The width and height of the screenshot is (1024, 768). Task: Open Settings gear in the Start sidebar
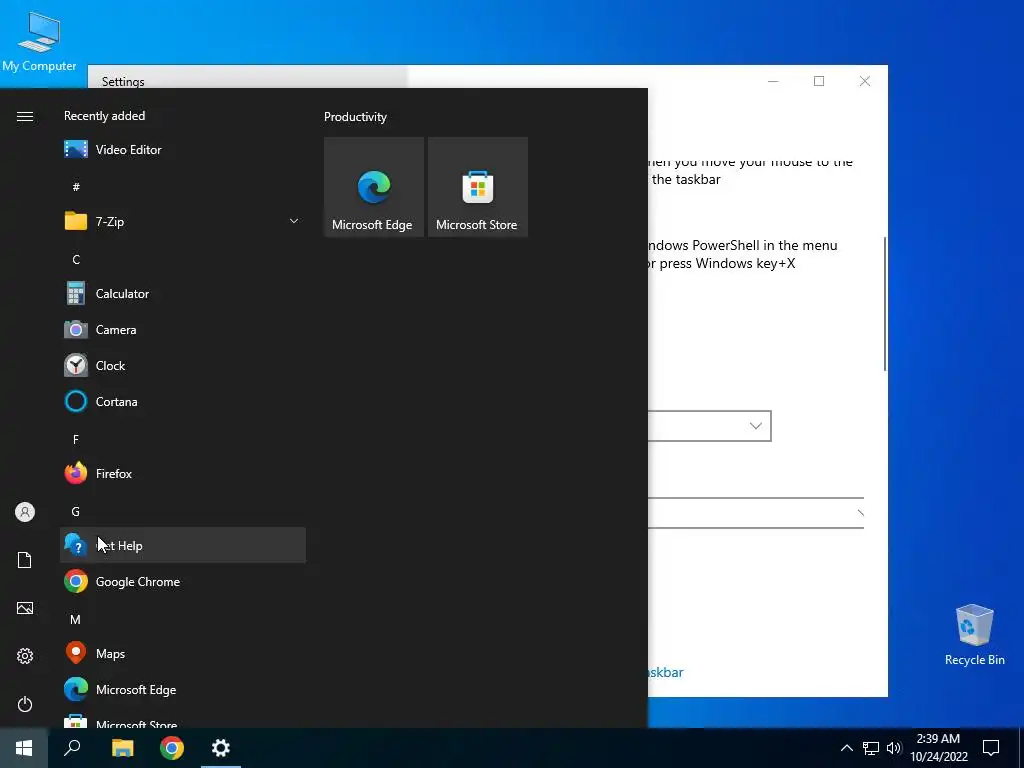25,656
